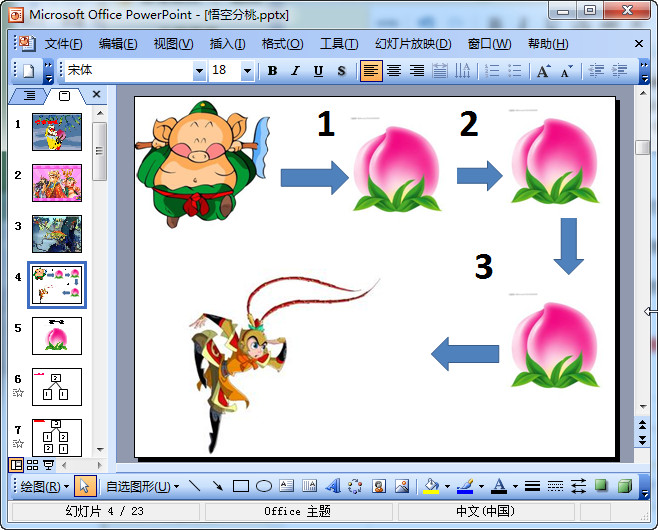Apply yellow fill color
This screenshot has width=658, height=530.
click(x=431, y=486)
